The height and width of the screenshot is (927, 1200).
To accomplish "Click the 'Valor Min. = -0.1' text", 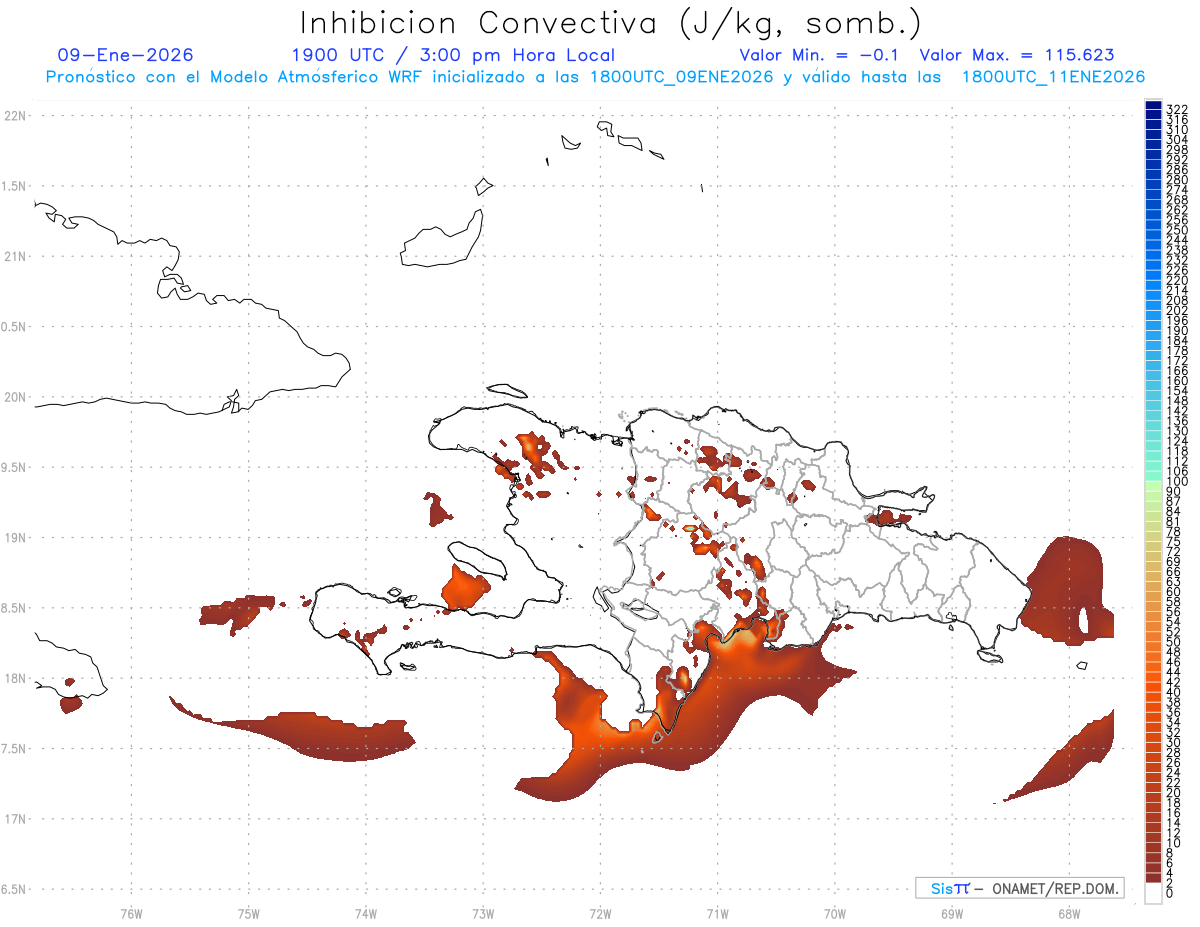I will (821, 55).
